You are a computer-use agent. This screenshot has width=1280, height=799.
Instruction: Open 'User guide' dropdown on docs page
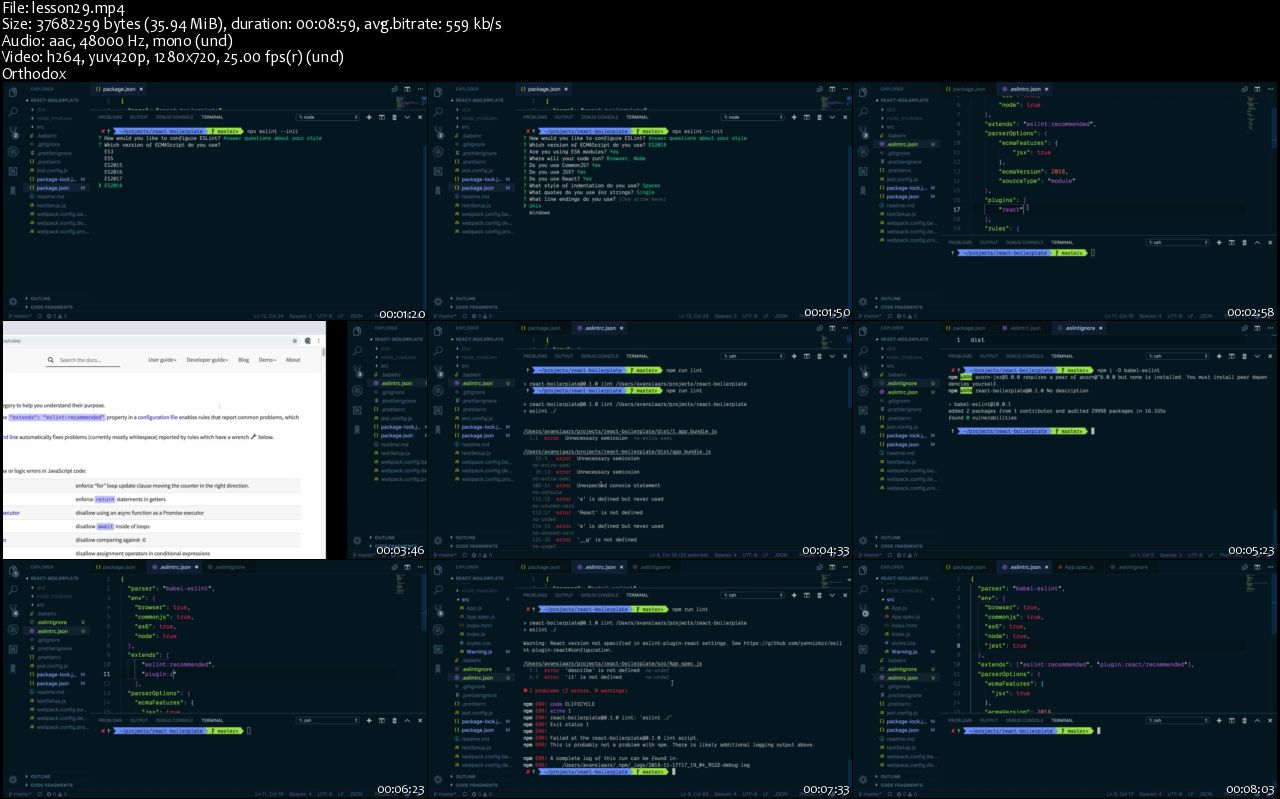tap(162, 360)
